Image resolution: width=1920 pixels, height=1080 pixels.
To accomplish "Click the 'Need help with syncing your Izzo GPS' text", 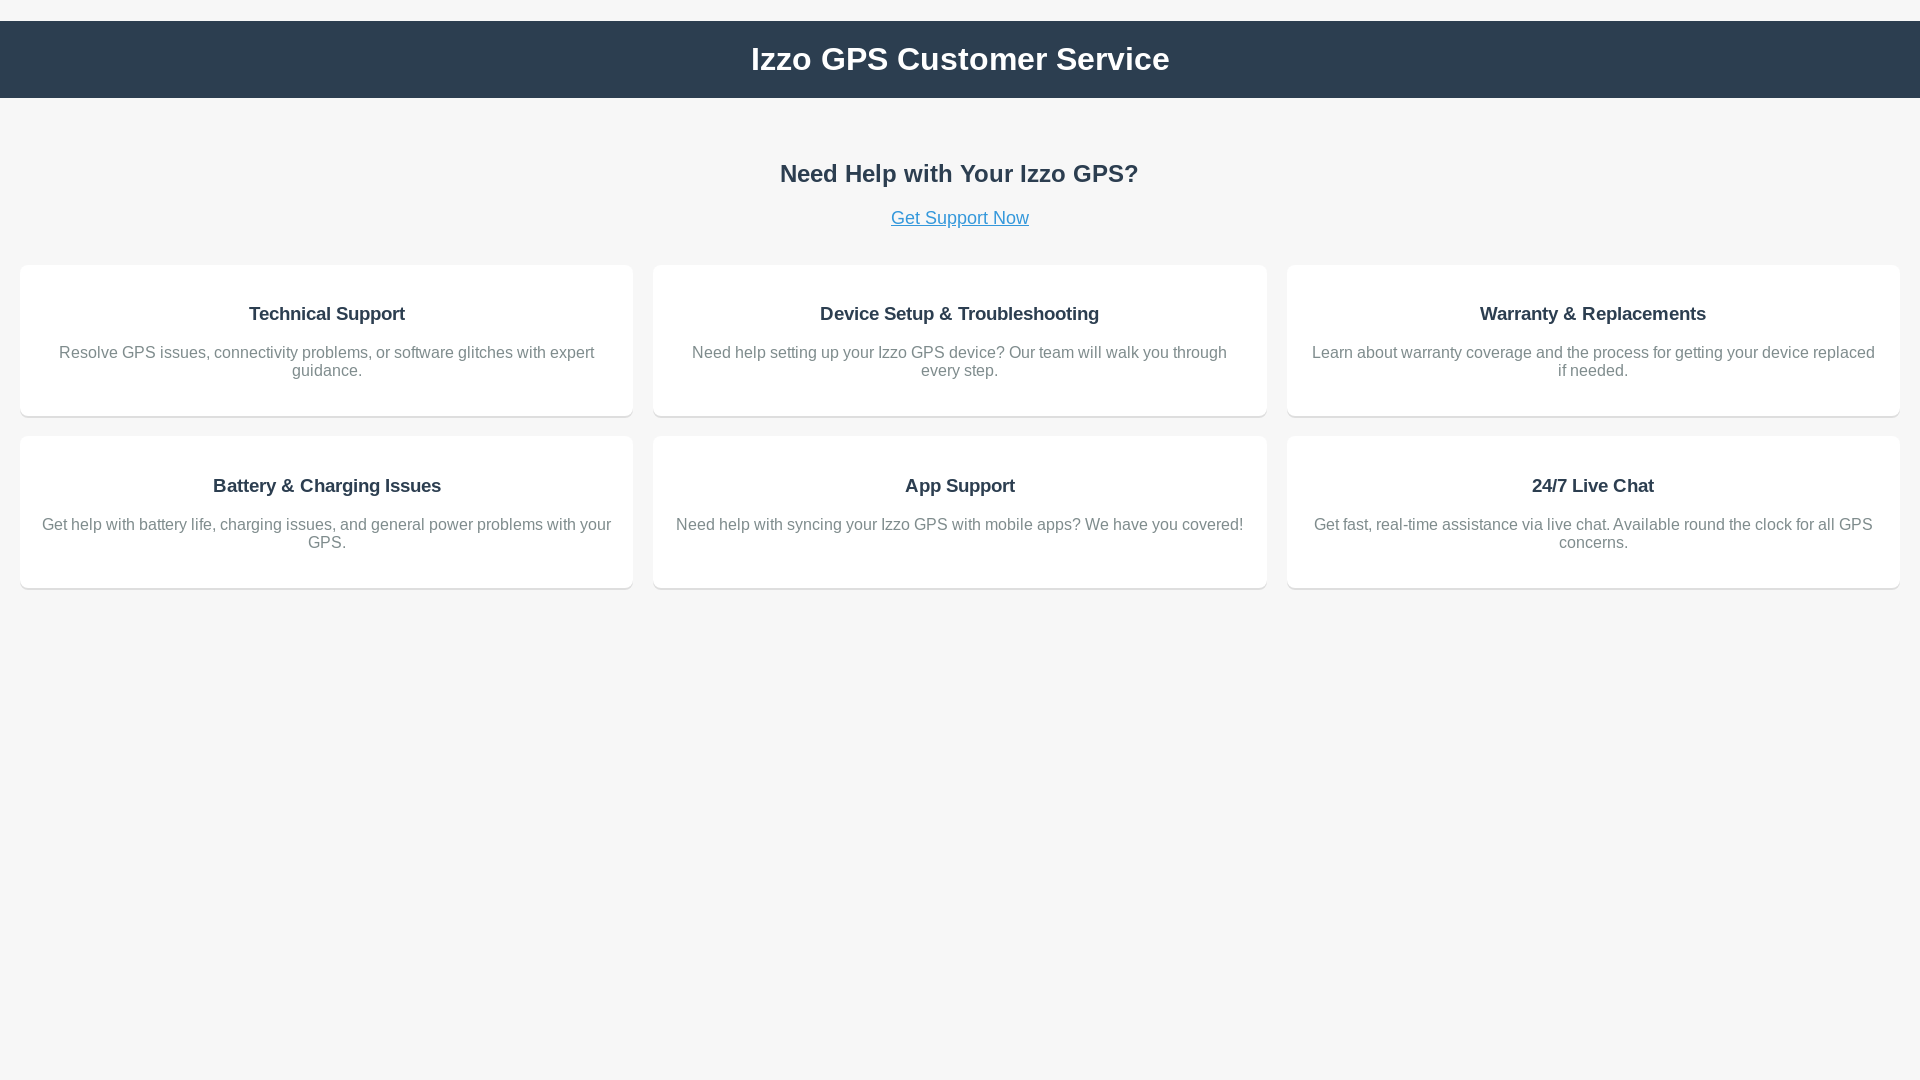I will (x=959, y=525).
